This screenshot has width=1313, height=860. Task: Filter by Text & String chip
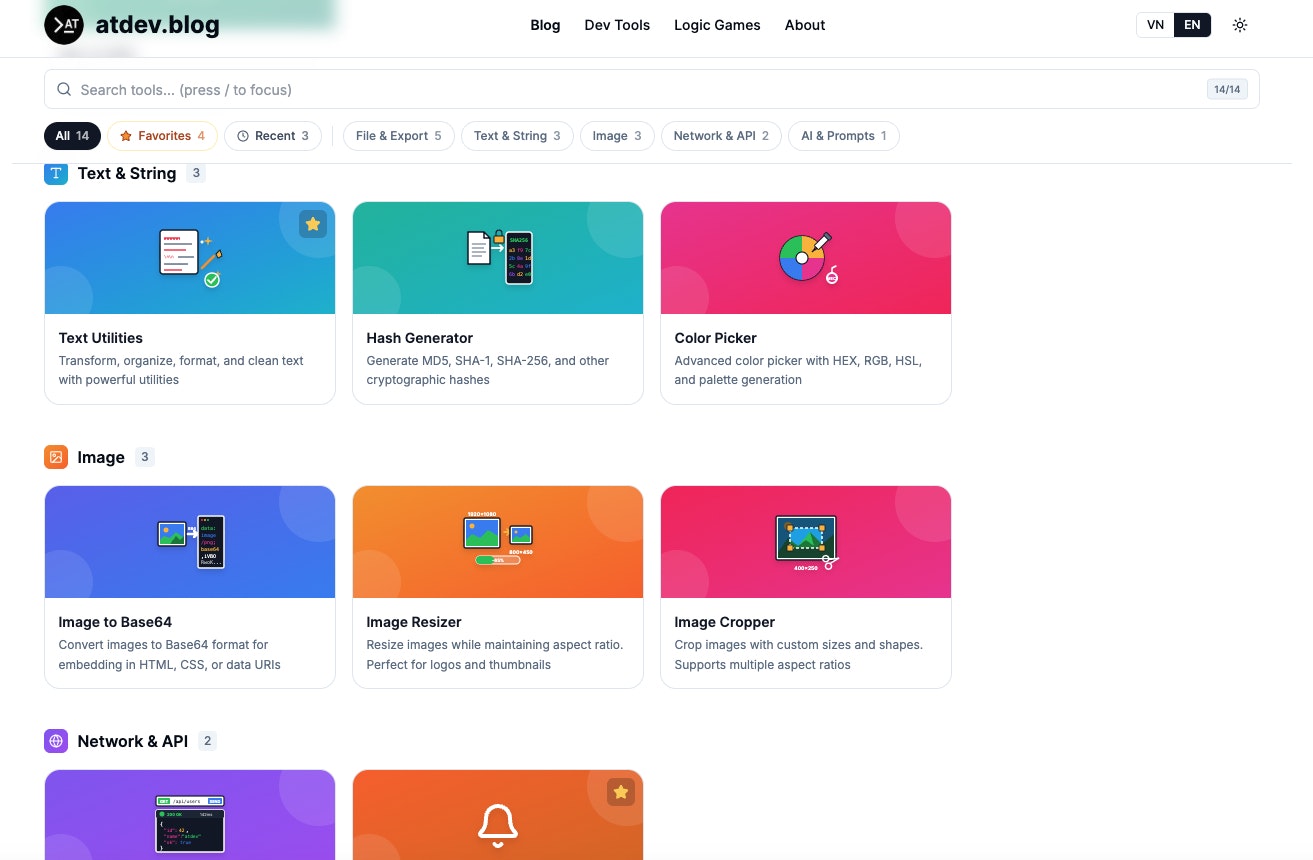517,136
